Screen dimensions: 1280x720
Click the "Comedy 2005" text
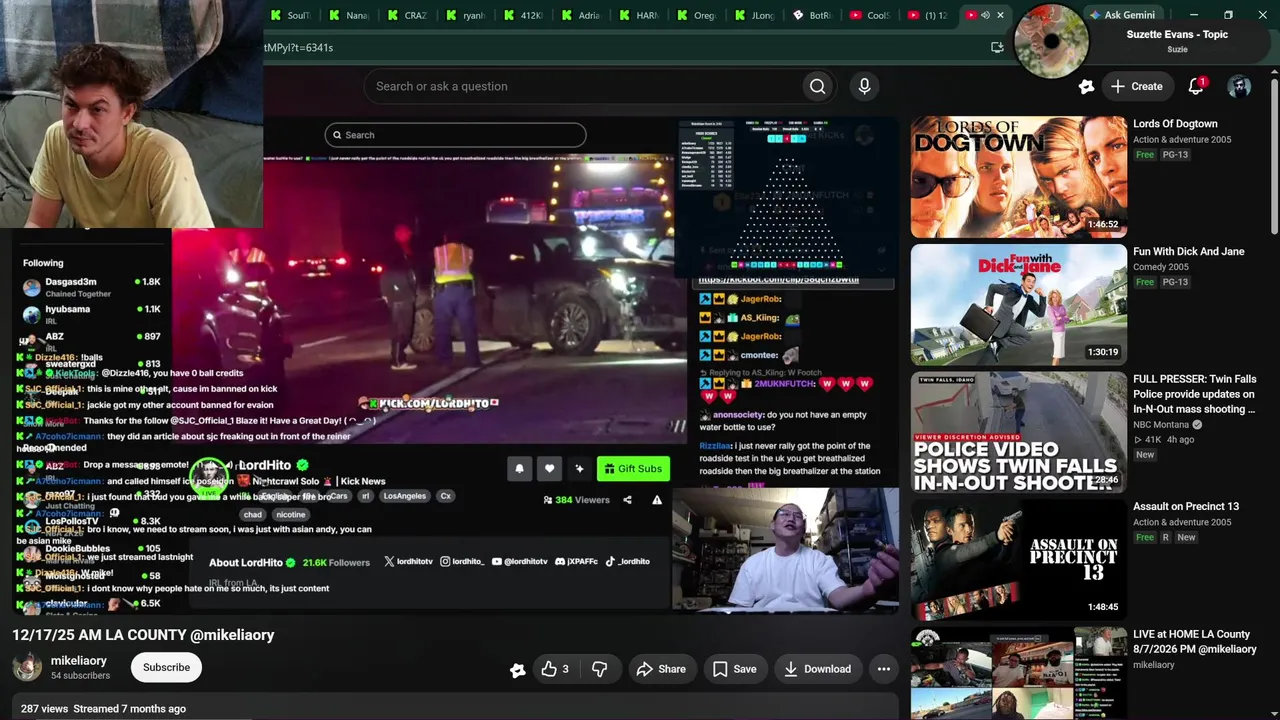click(1161, 267)
